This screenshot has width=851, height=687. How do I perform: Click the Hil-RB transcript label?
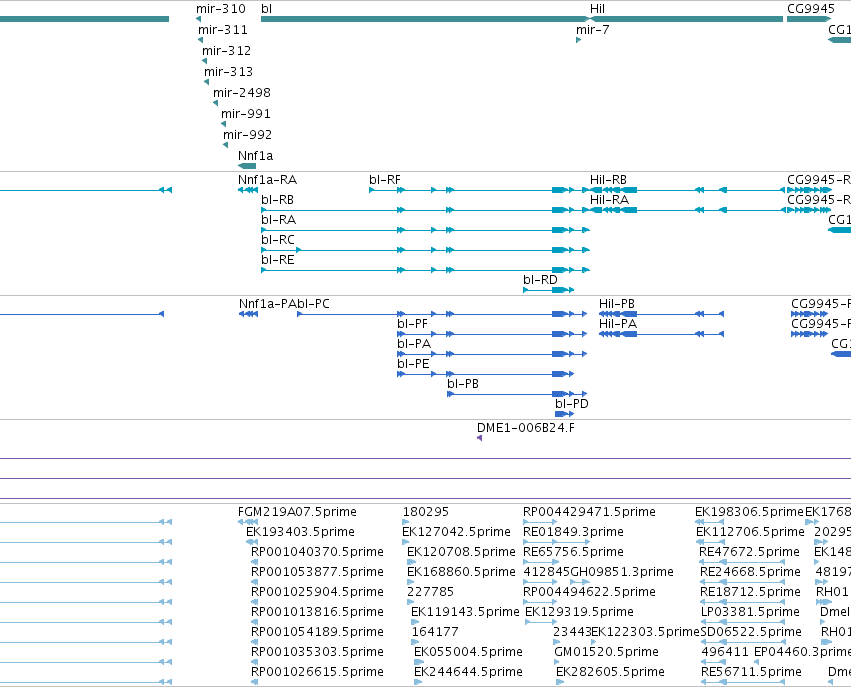[608, 180]
